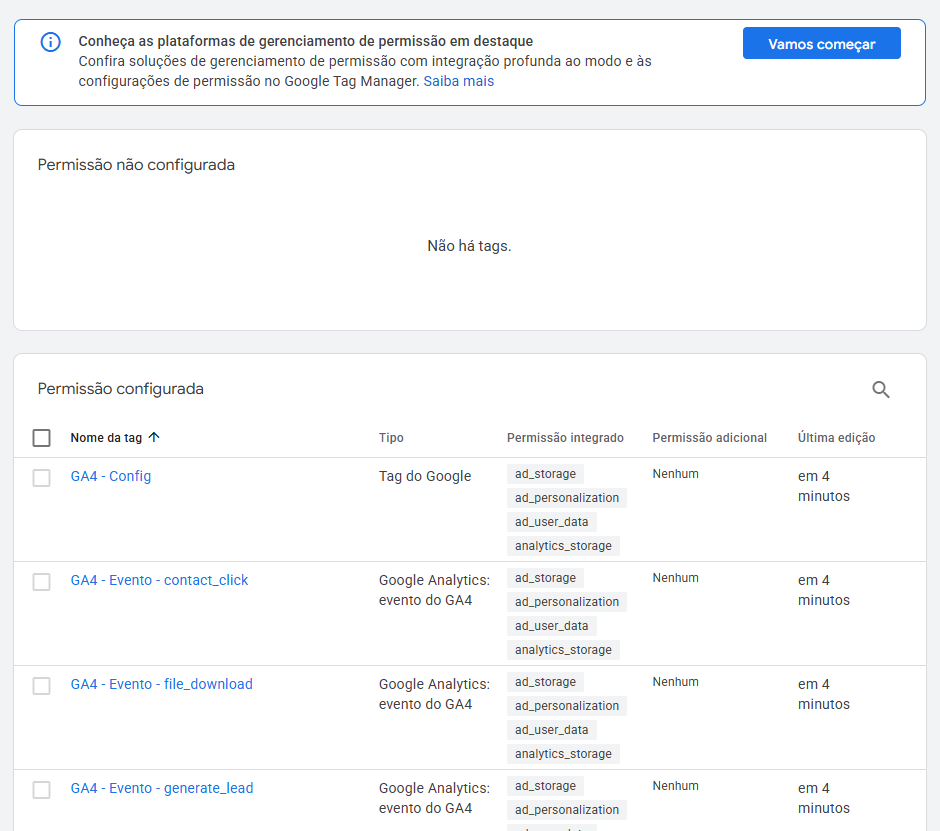940x831 pixels.
Task: Click the Permissão adicional column header
Action: [x=710, y=438]
